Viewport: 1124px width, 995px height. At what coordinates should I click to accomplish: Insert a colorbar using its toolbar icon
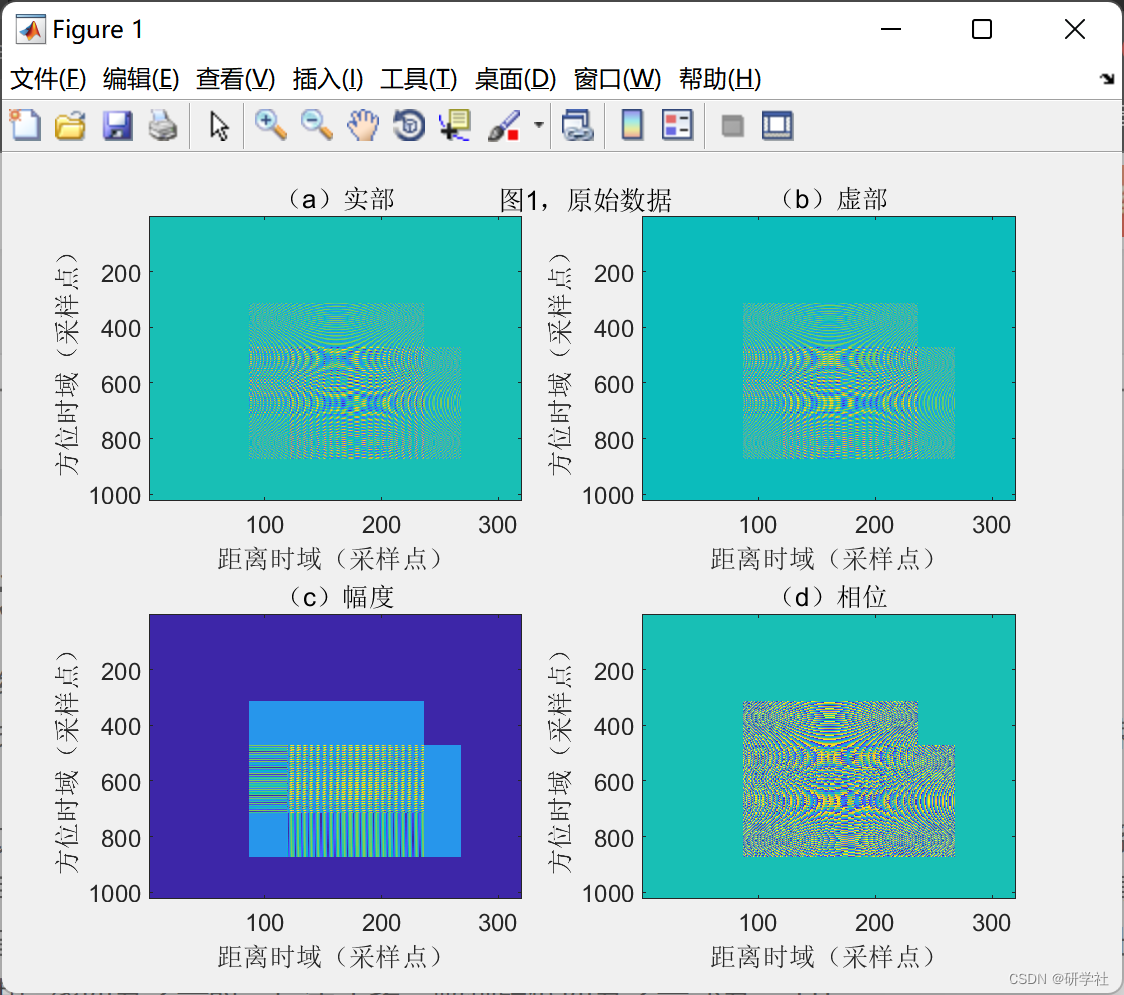click(x=631, y=125)
